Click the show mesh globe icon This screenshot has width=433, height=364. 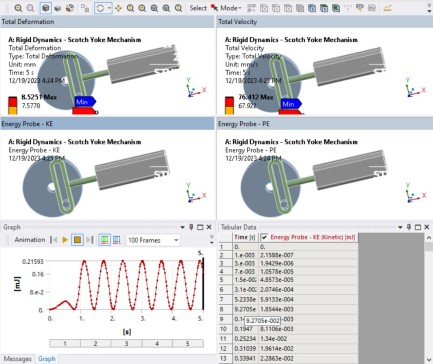[x=70, y=8]
